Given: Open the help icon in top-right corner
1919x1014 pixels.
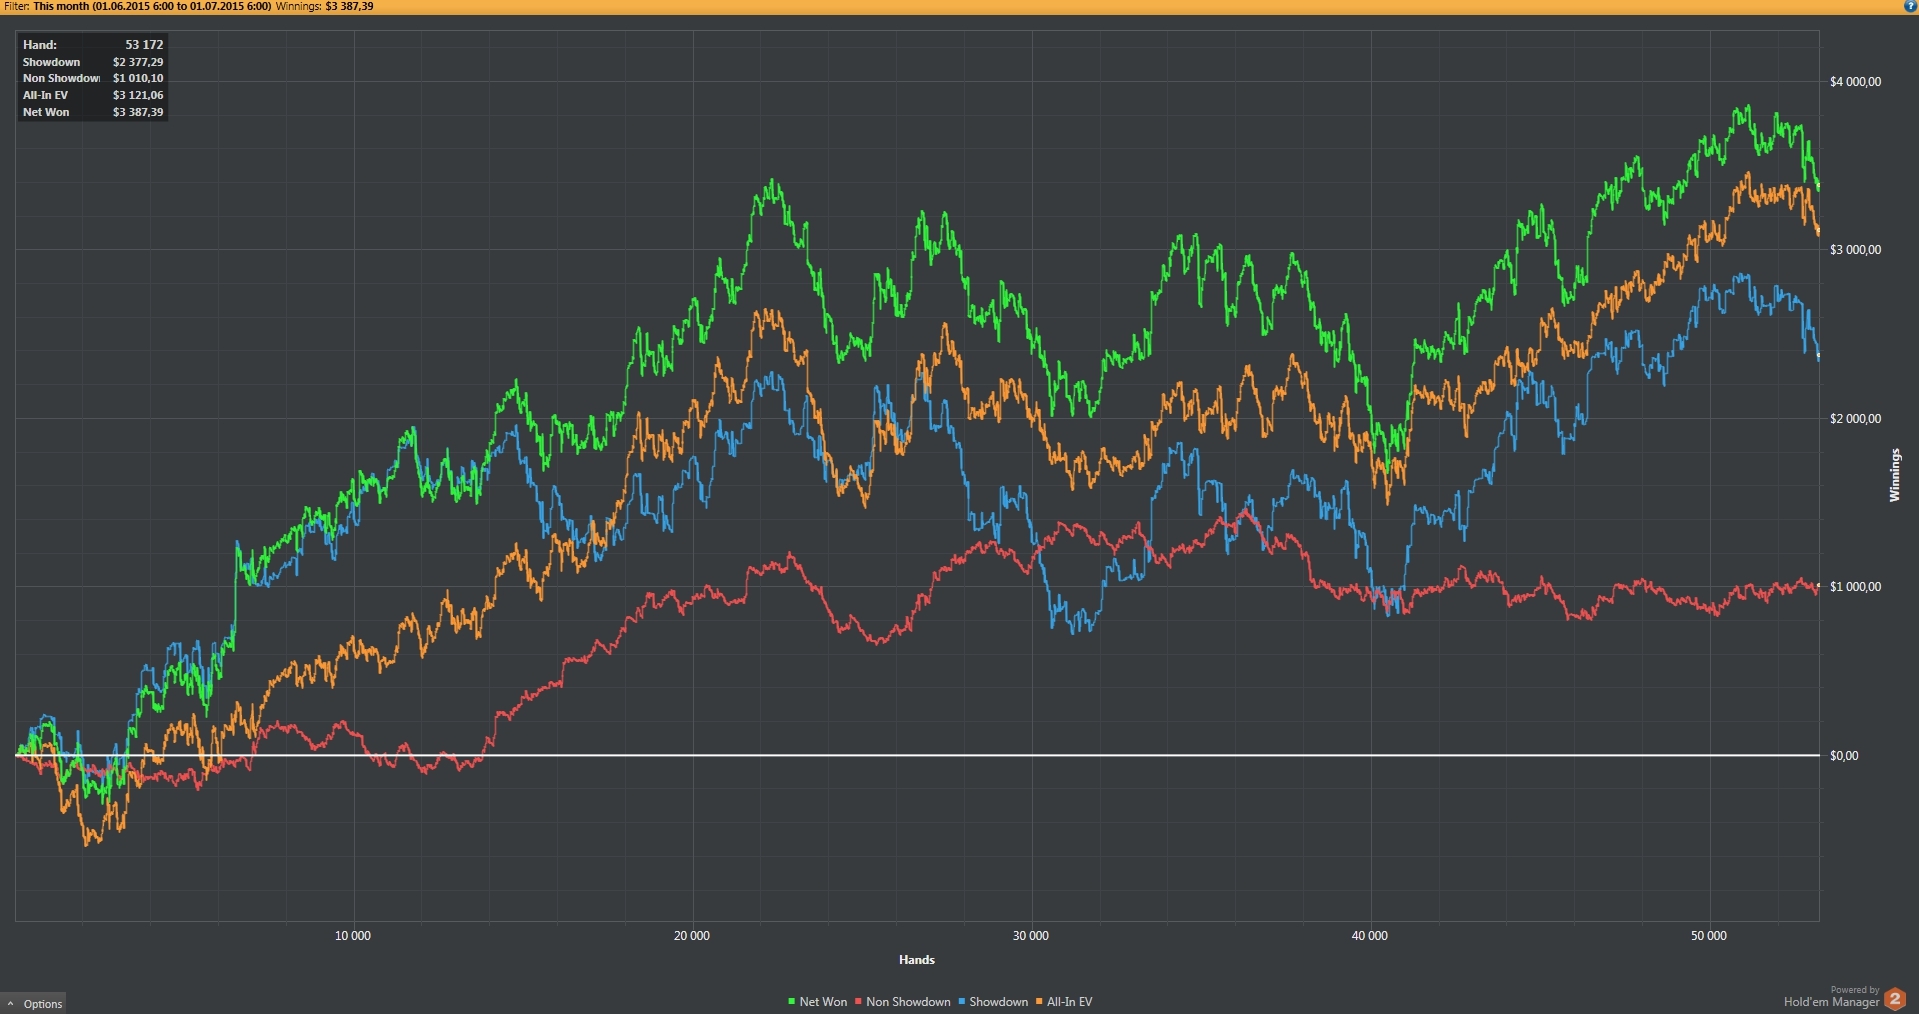Looking at the screenshot, I should click(1910, 6).
